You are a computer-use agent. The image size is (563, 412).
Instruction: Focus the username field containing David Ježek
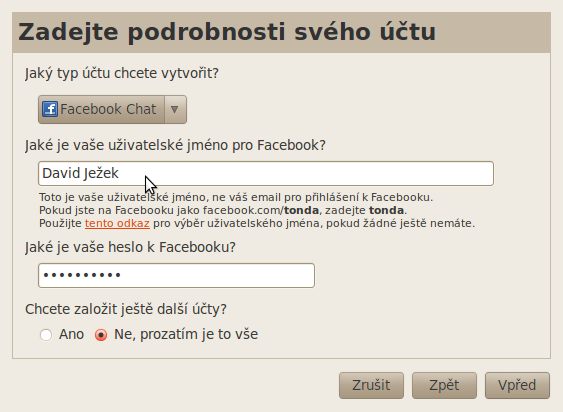266,173
